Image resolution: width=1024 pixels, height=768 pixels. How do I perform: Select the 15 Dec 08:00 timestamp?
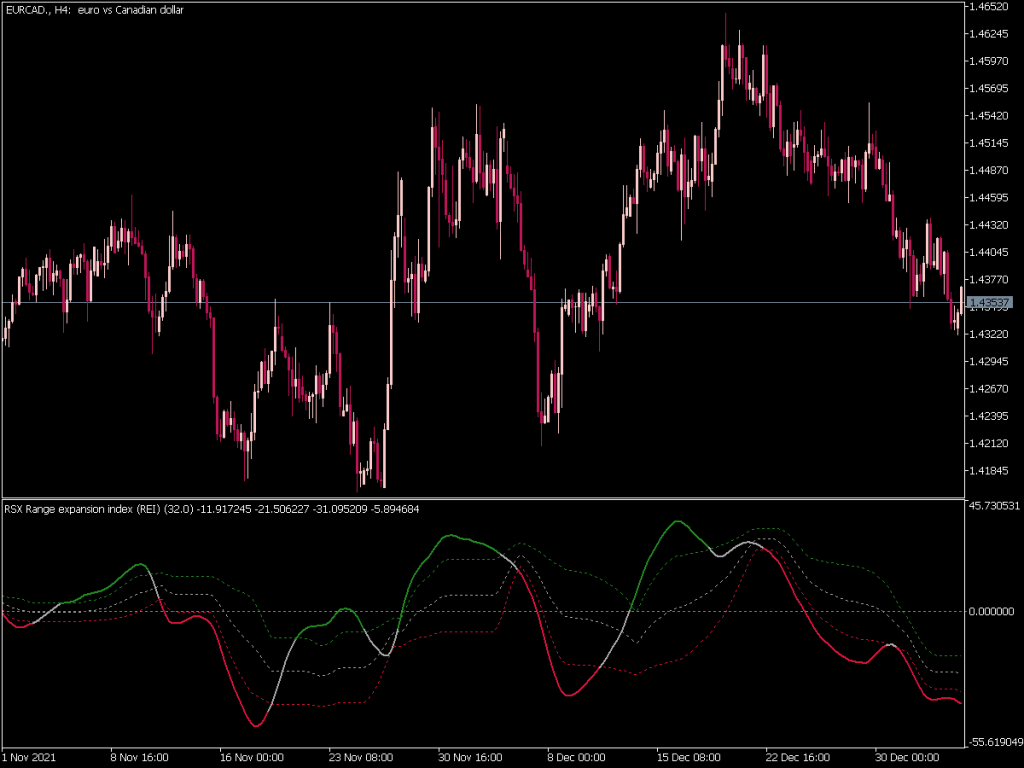coord(688,758)
